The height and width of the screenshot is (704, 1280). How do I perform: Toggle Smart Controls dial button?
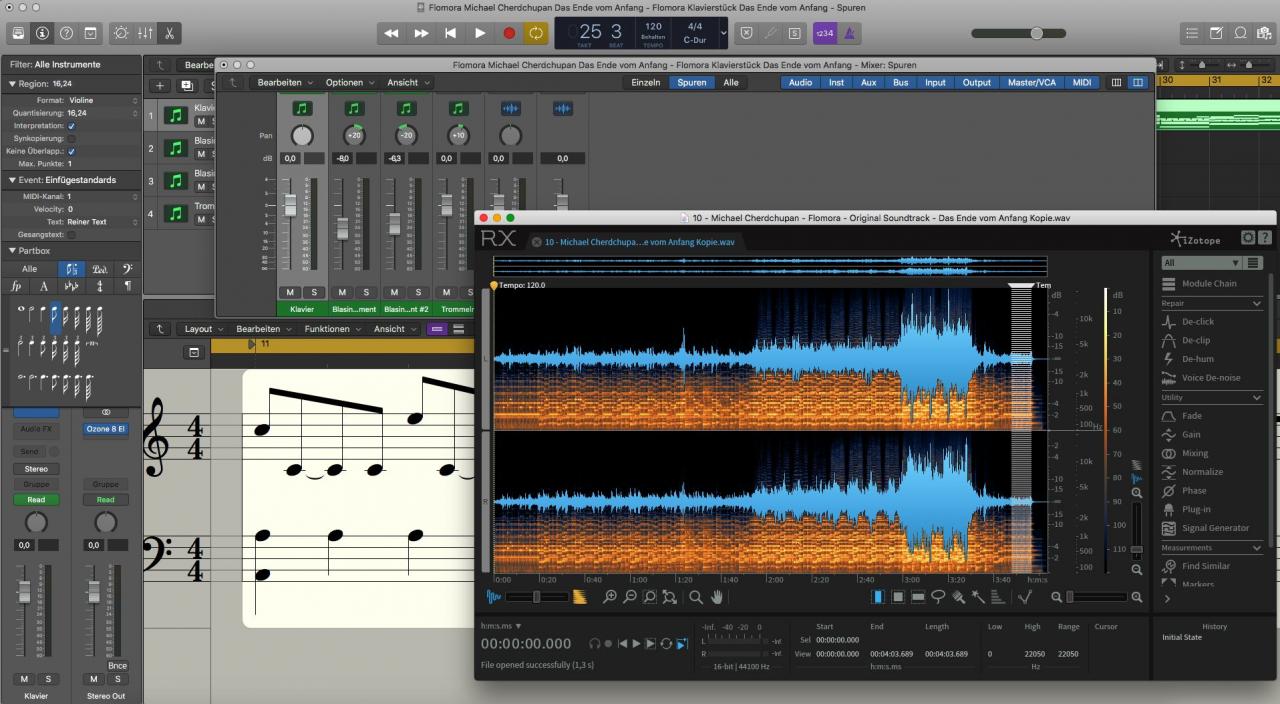click(121, 33)
